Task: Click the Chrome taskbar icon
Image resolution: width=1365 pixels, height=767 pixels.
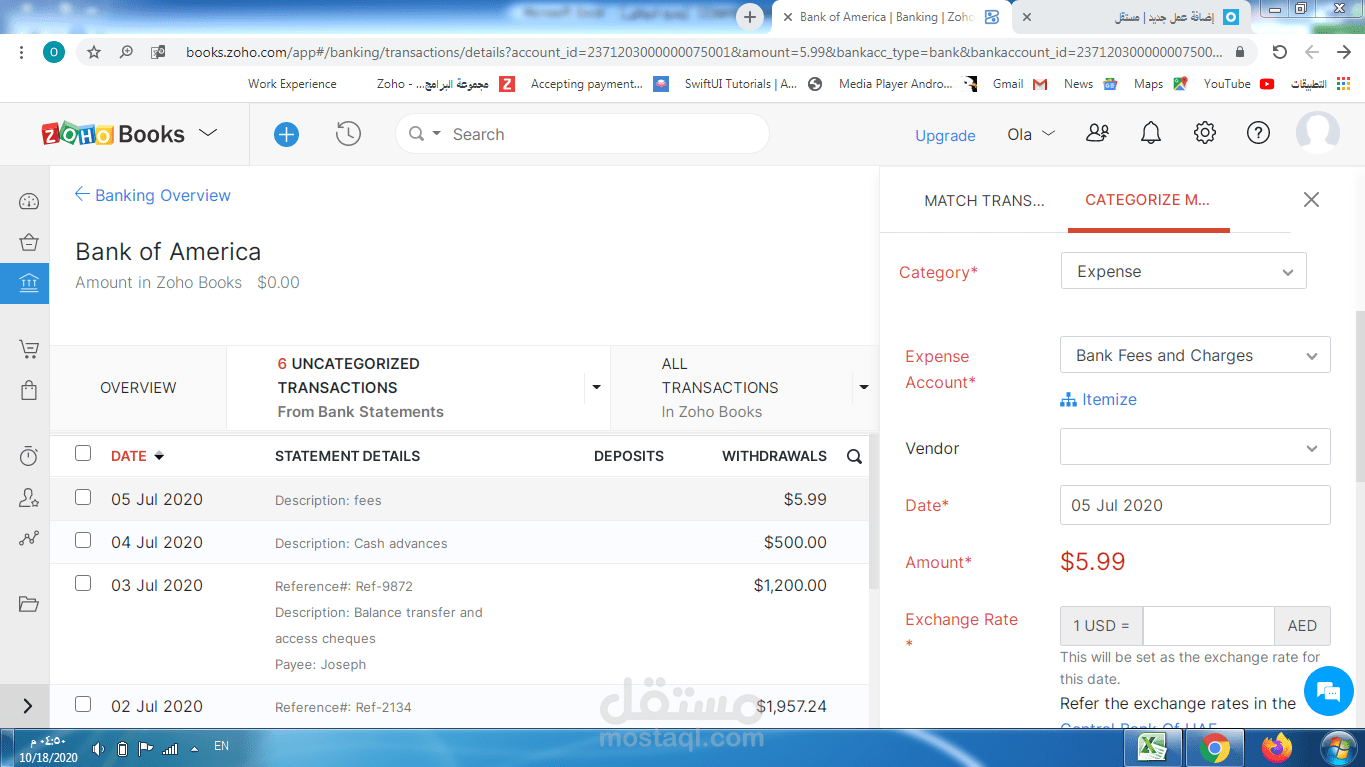Action: click(x=1215, y=748)
